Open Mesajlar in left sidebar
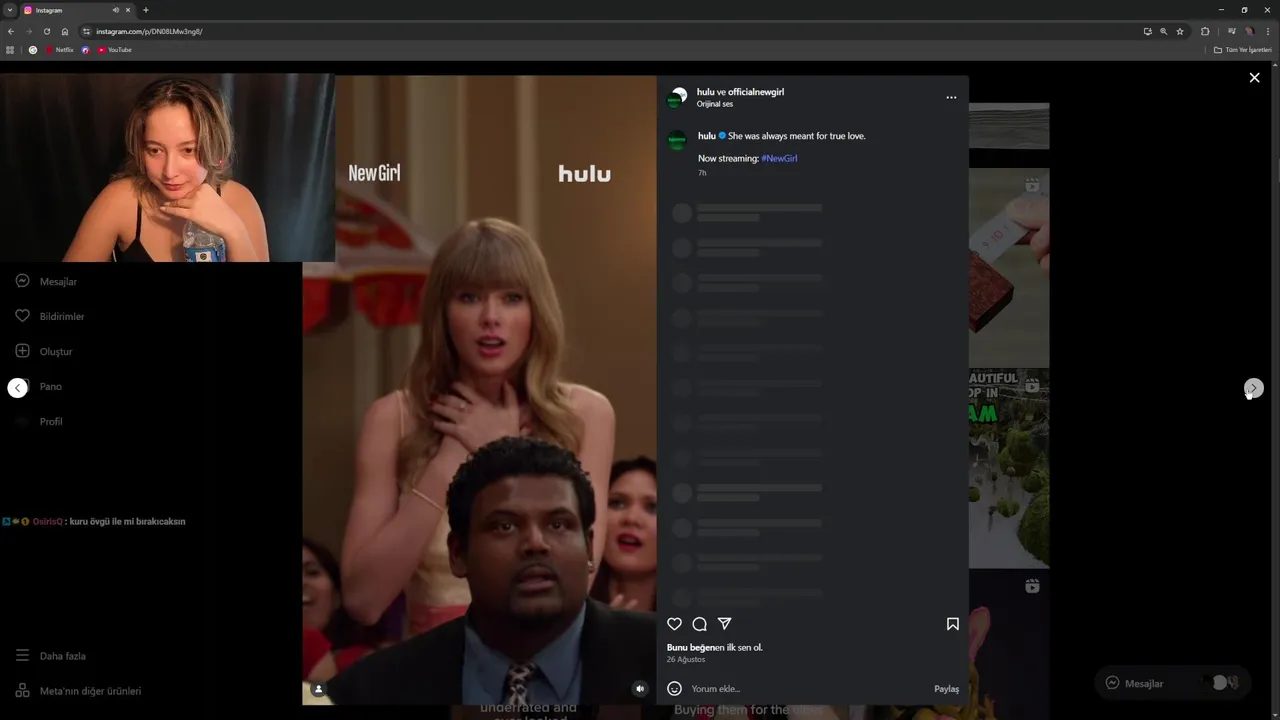The image size is (1280, 720). click(x=46, y=282)
